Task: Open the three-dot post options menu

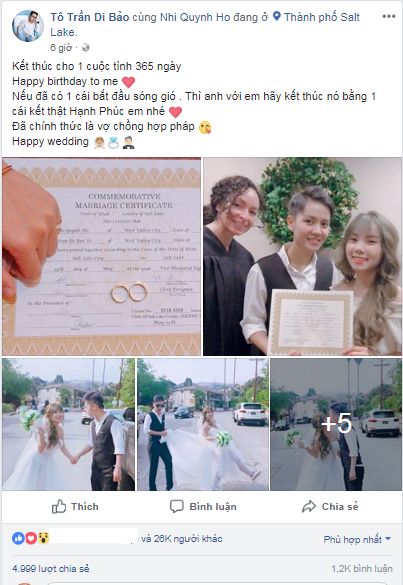Action: pos(388,17)
